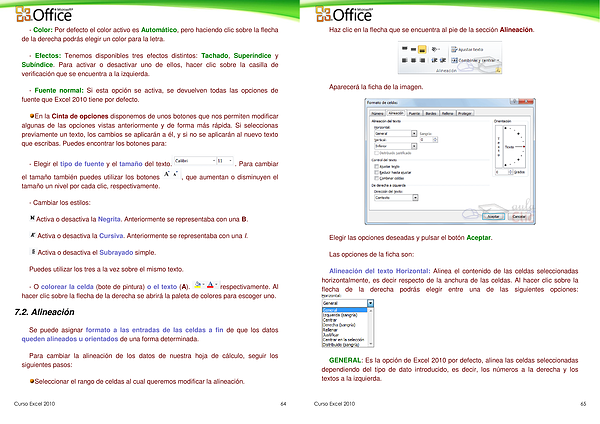Viewport: 600px width, 424px height.
Task: Click the heading '7.2. Alineación'
Action: (44, 312)
